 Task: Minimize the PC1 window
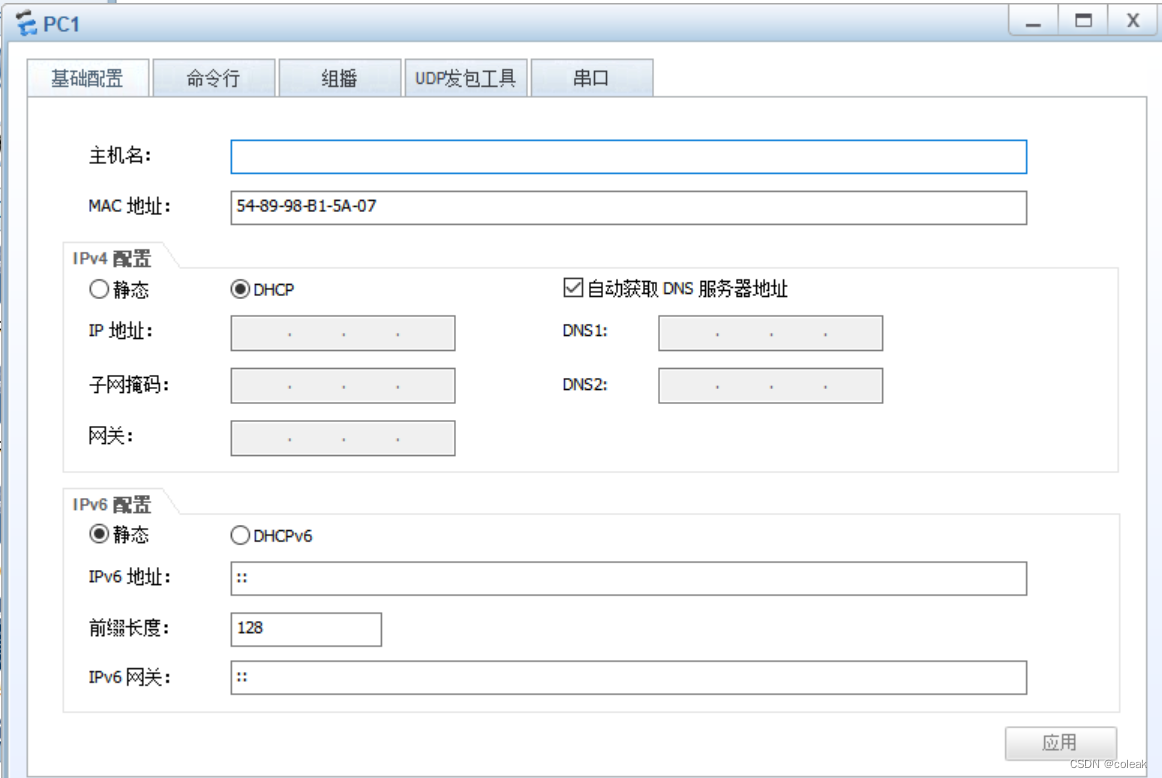click(1033, 21)
